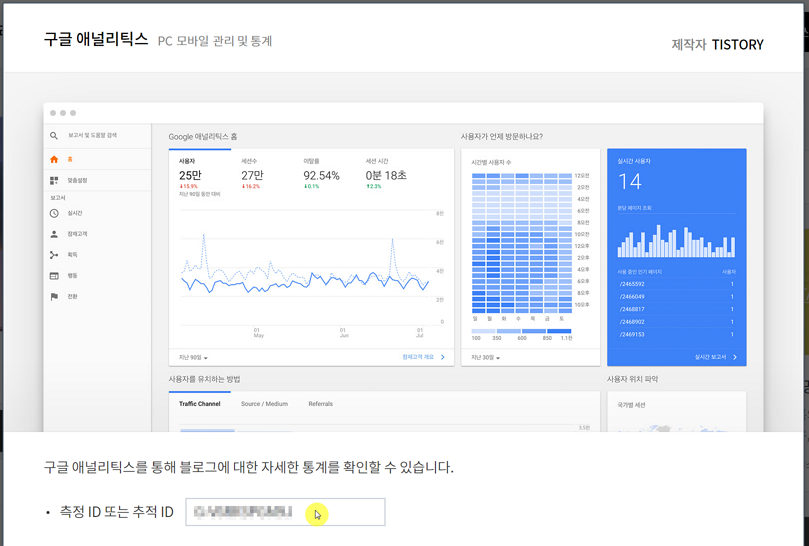The image size is (809, 546).
Task: Click page path /2466049 in realtime list
Action: click(632, 297)
